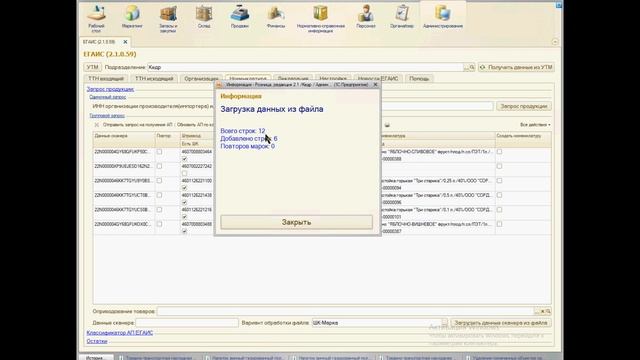640x360 pixels.
Task: Select barcode cell 4601126221216
Action: coord(197,209)
